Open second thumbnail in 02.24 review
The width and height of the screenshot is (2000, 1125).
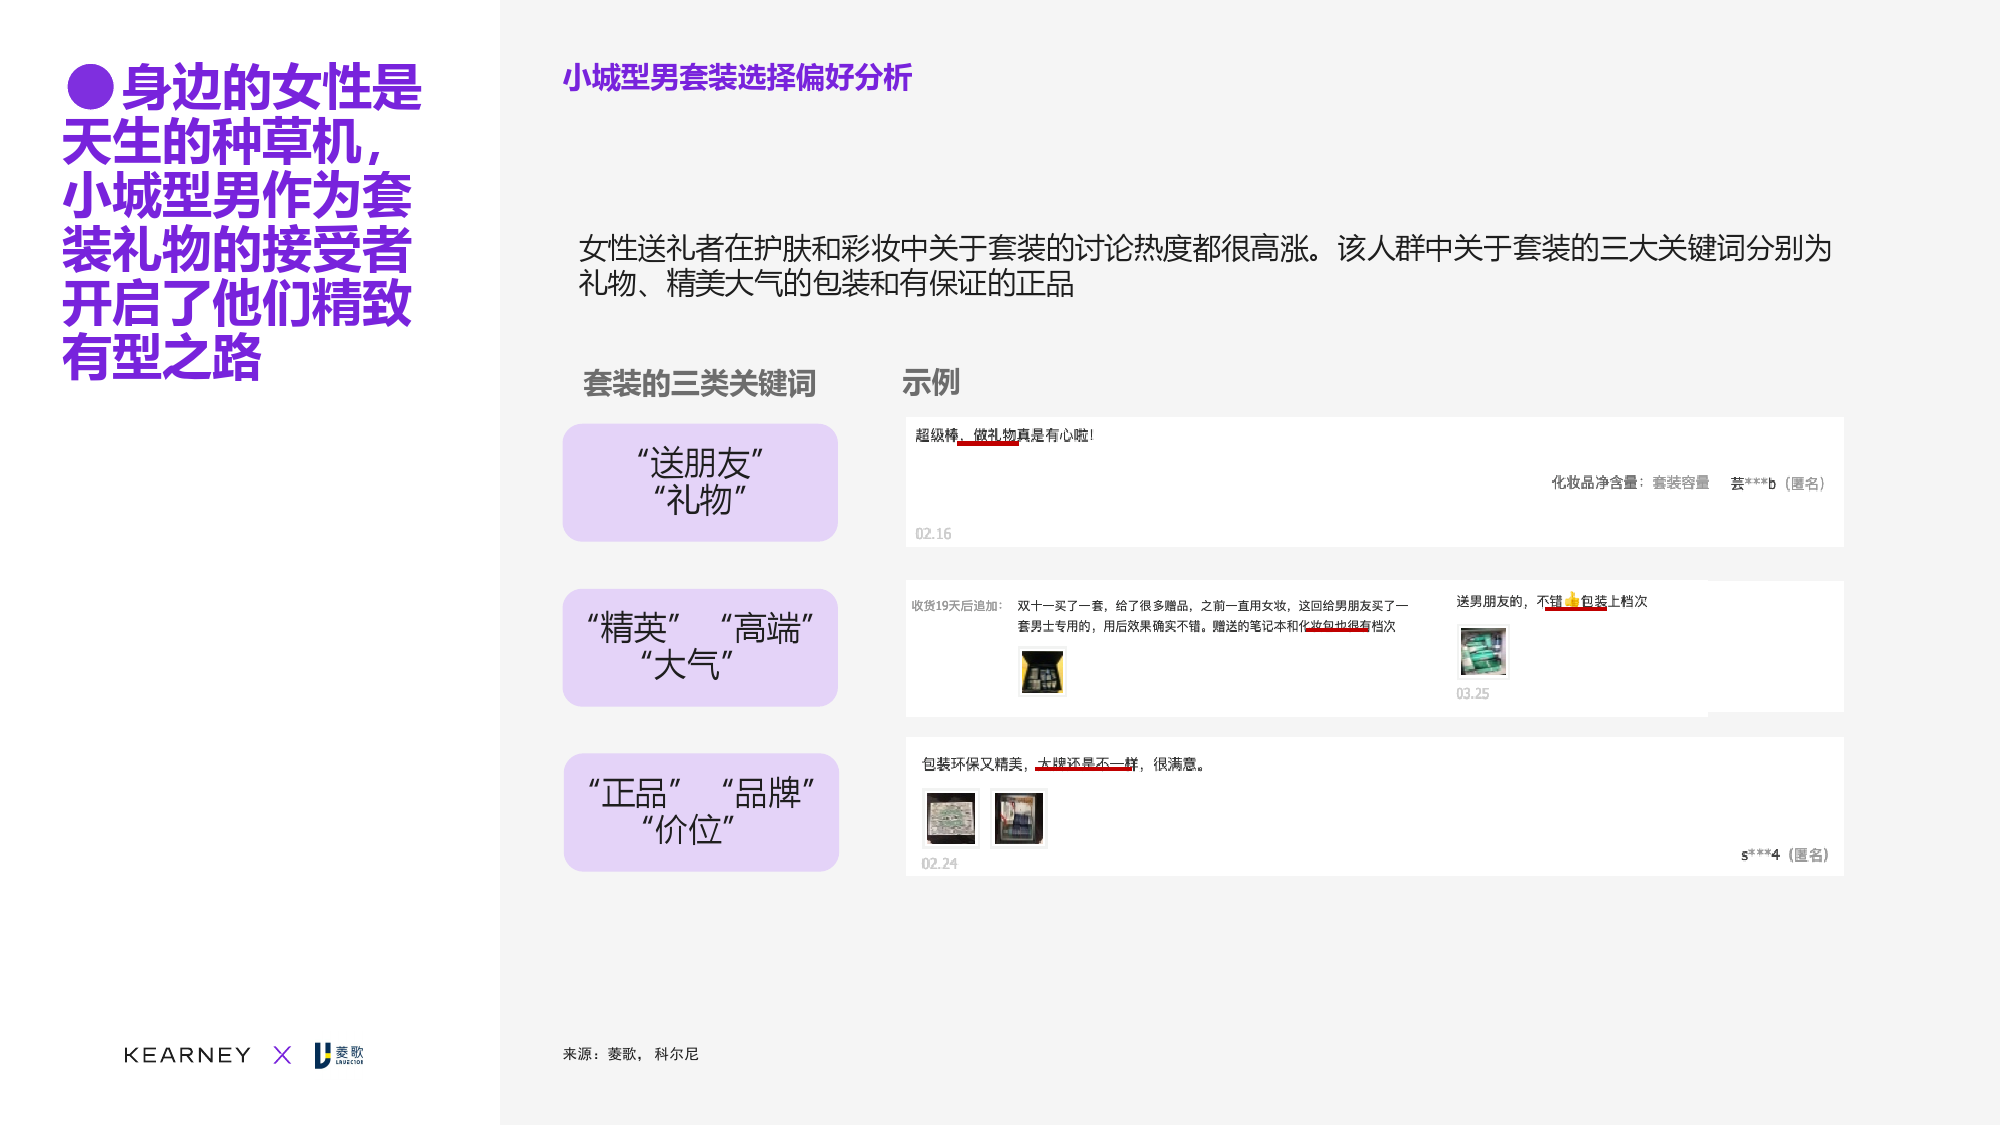click(1018, 818)
